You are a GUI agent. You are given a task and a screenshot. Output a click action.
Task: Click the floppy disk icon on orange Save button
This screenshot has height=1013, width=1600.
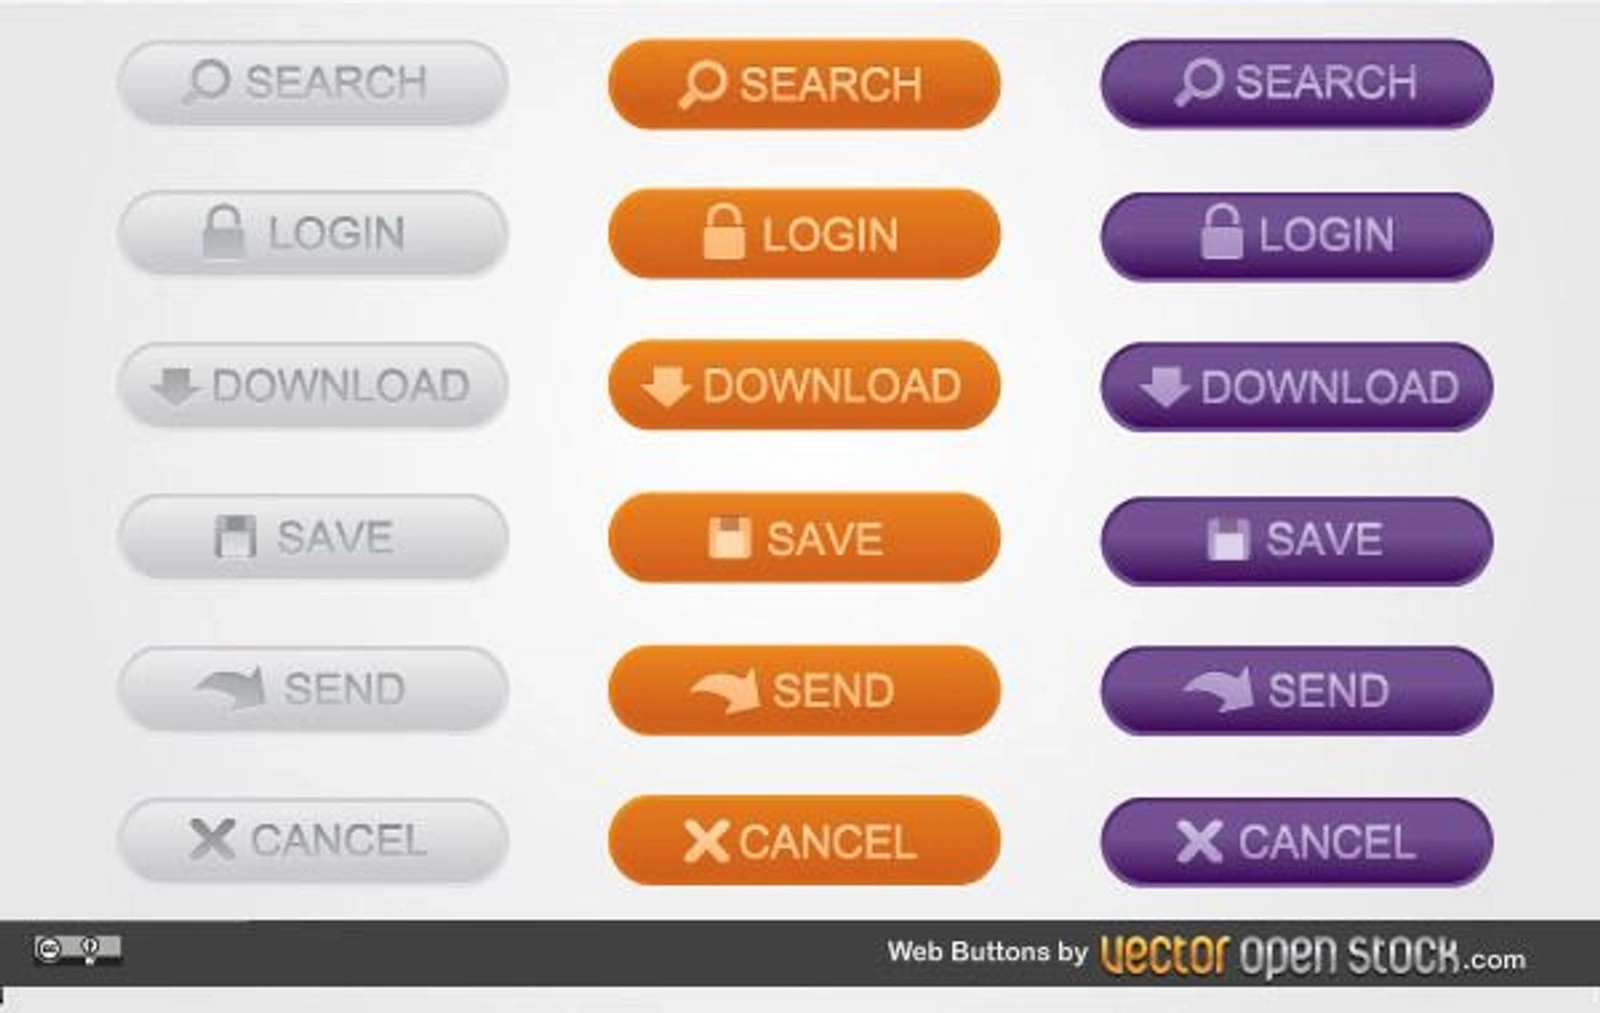(729, 538)
